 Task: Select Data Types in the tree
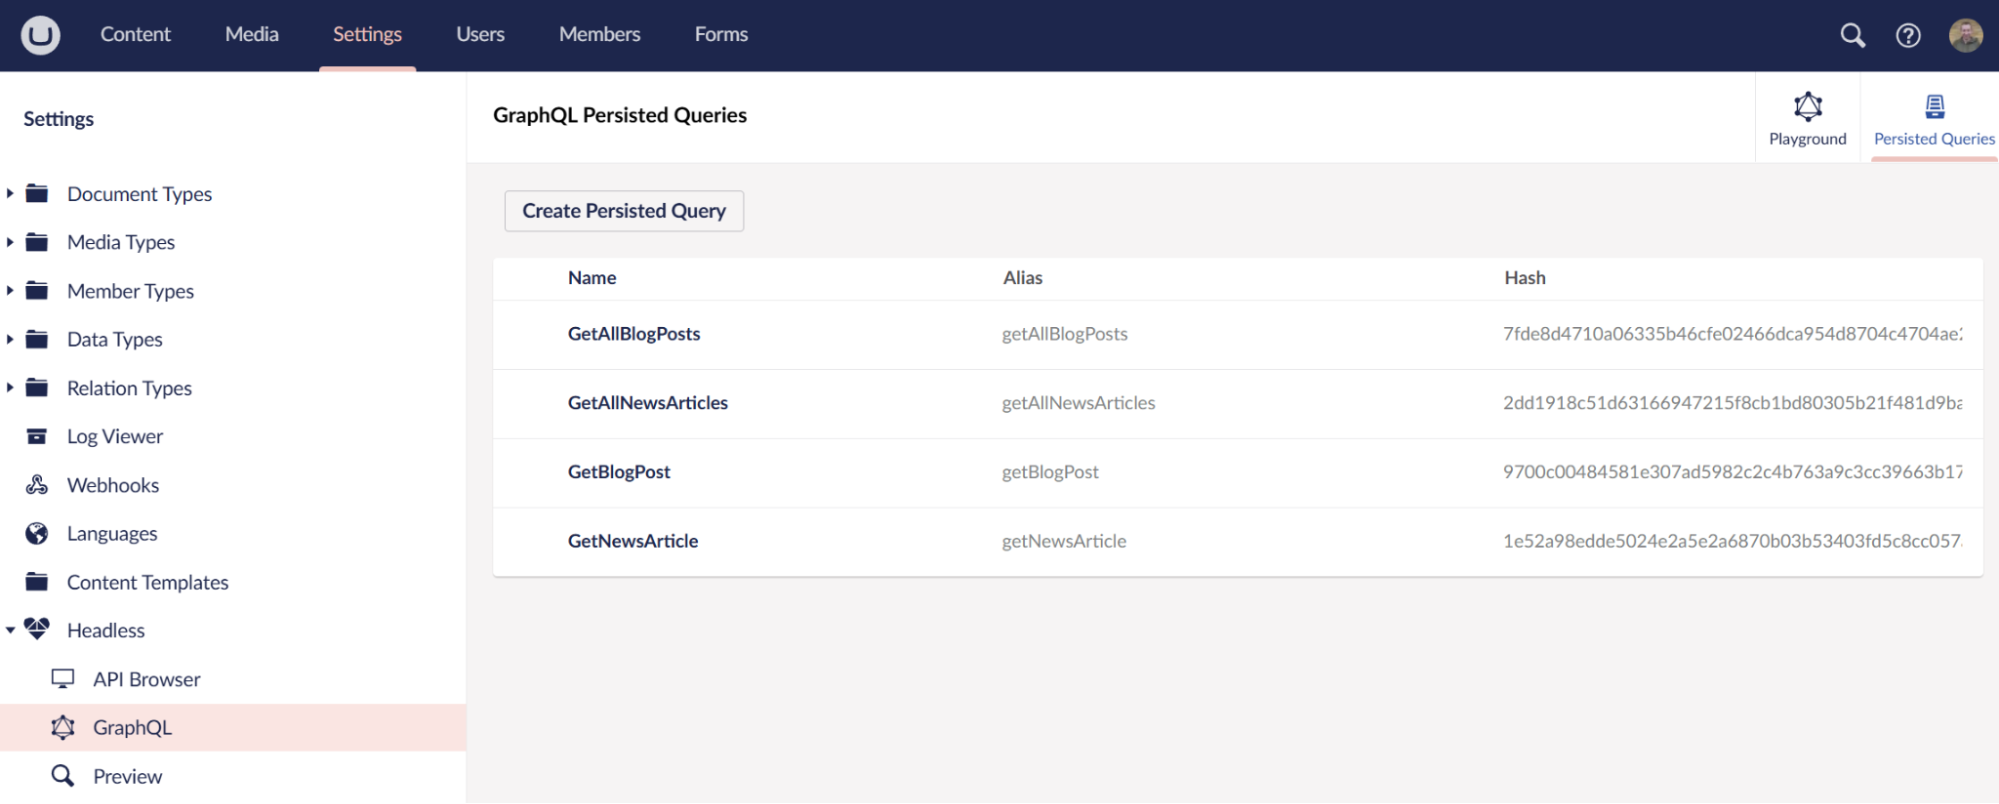[114, 339]
